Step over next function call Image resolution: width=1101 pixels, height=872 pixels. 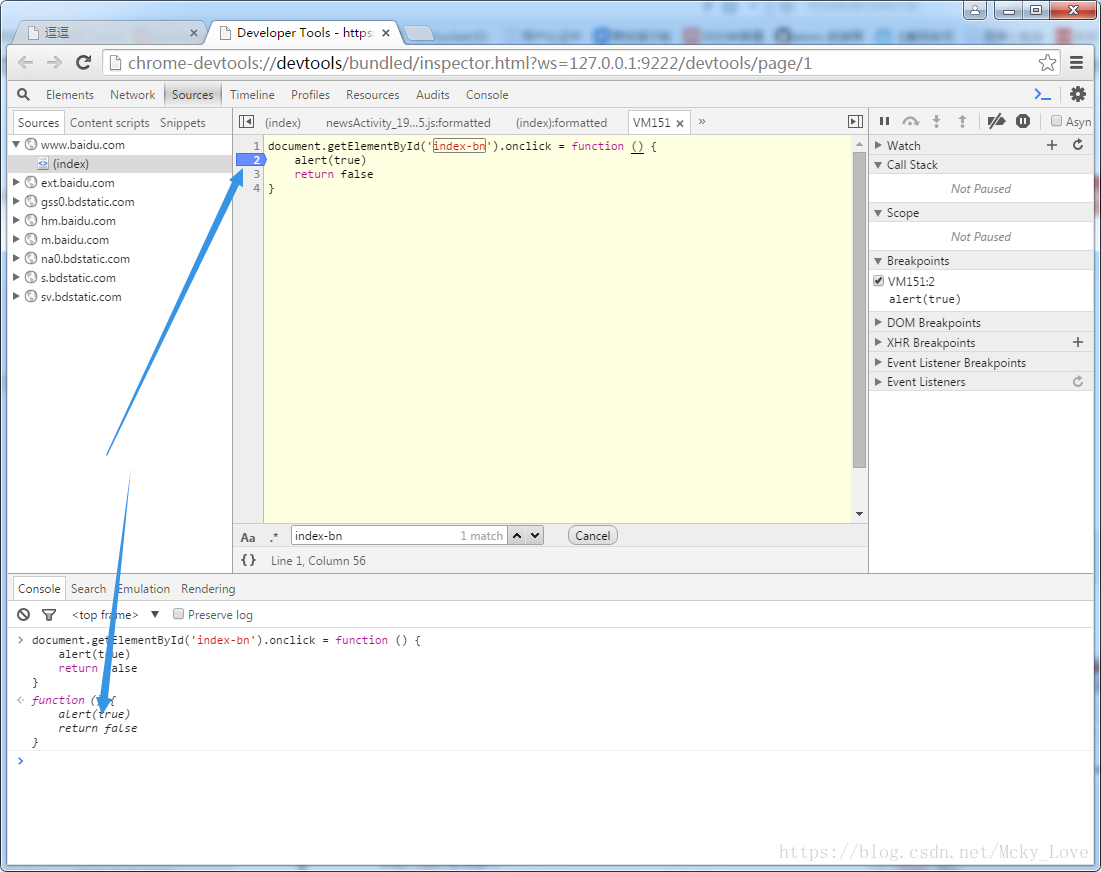[911, 121]
